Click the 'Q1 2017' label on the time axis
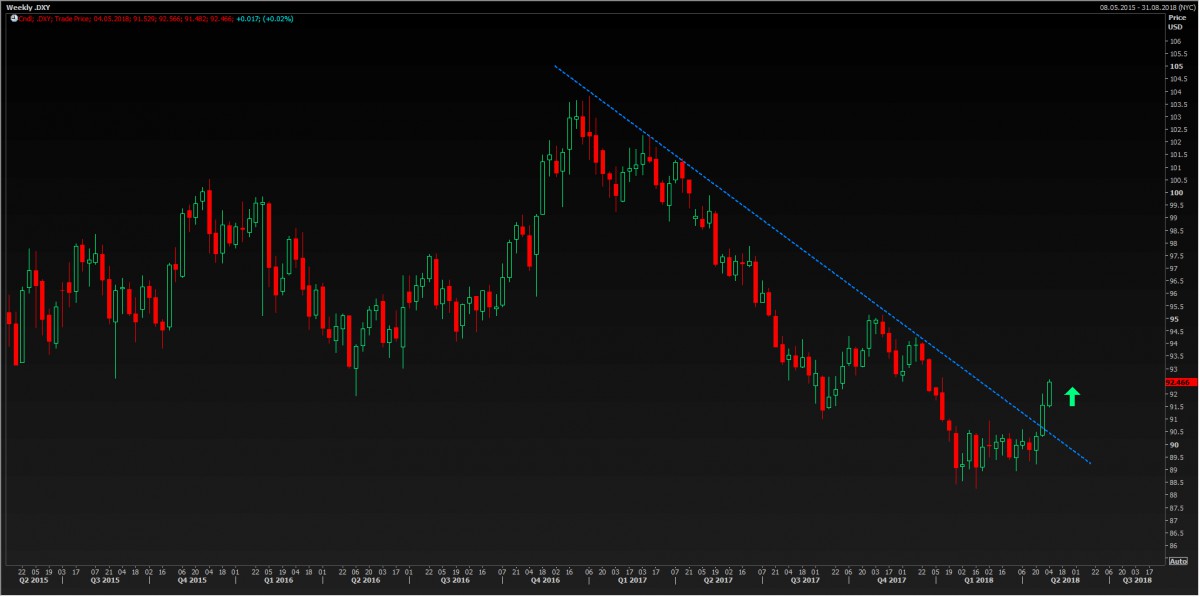This screenshot has height=597, width=1200. pyautogui.click(x=630, y=580)
